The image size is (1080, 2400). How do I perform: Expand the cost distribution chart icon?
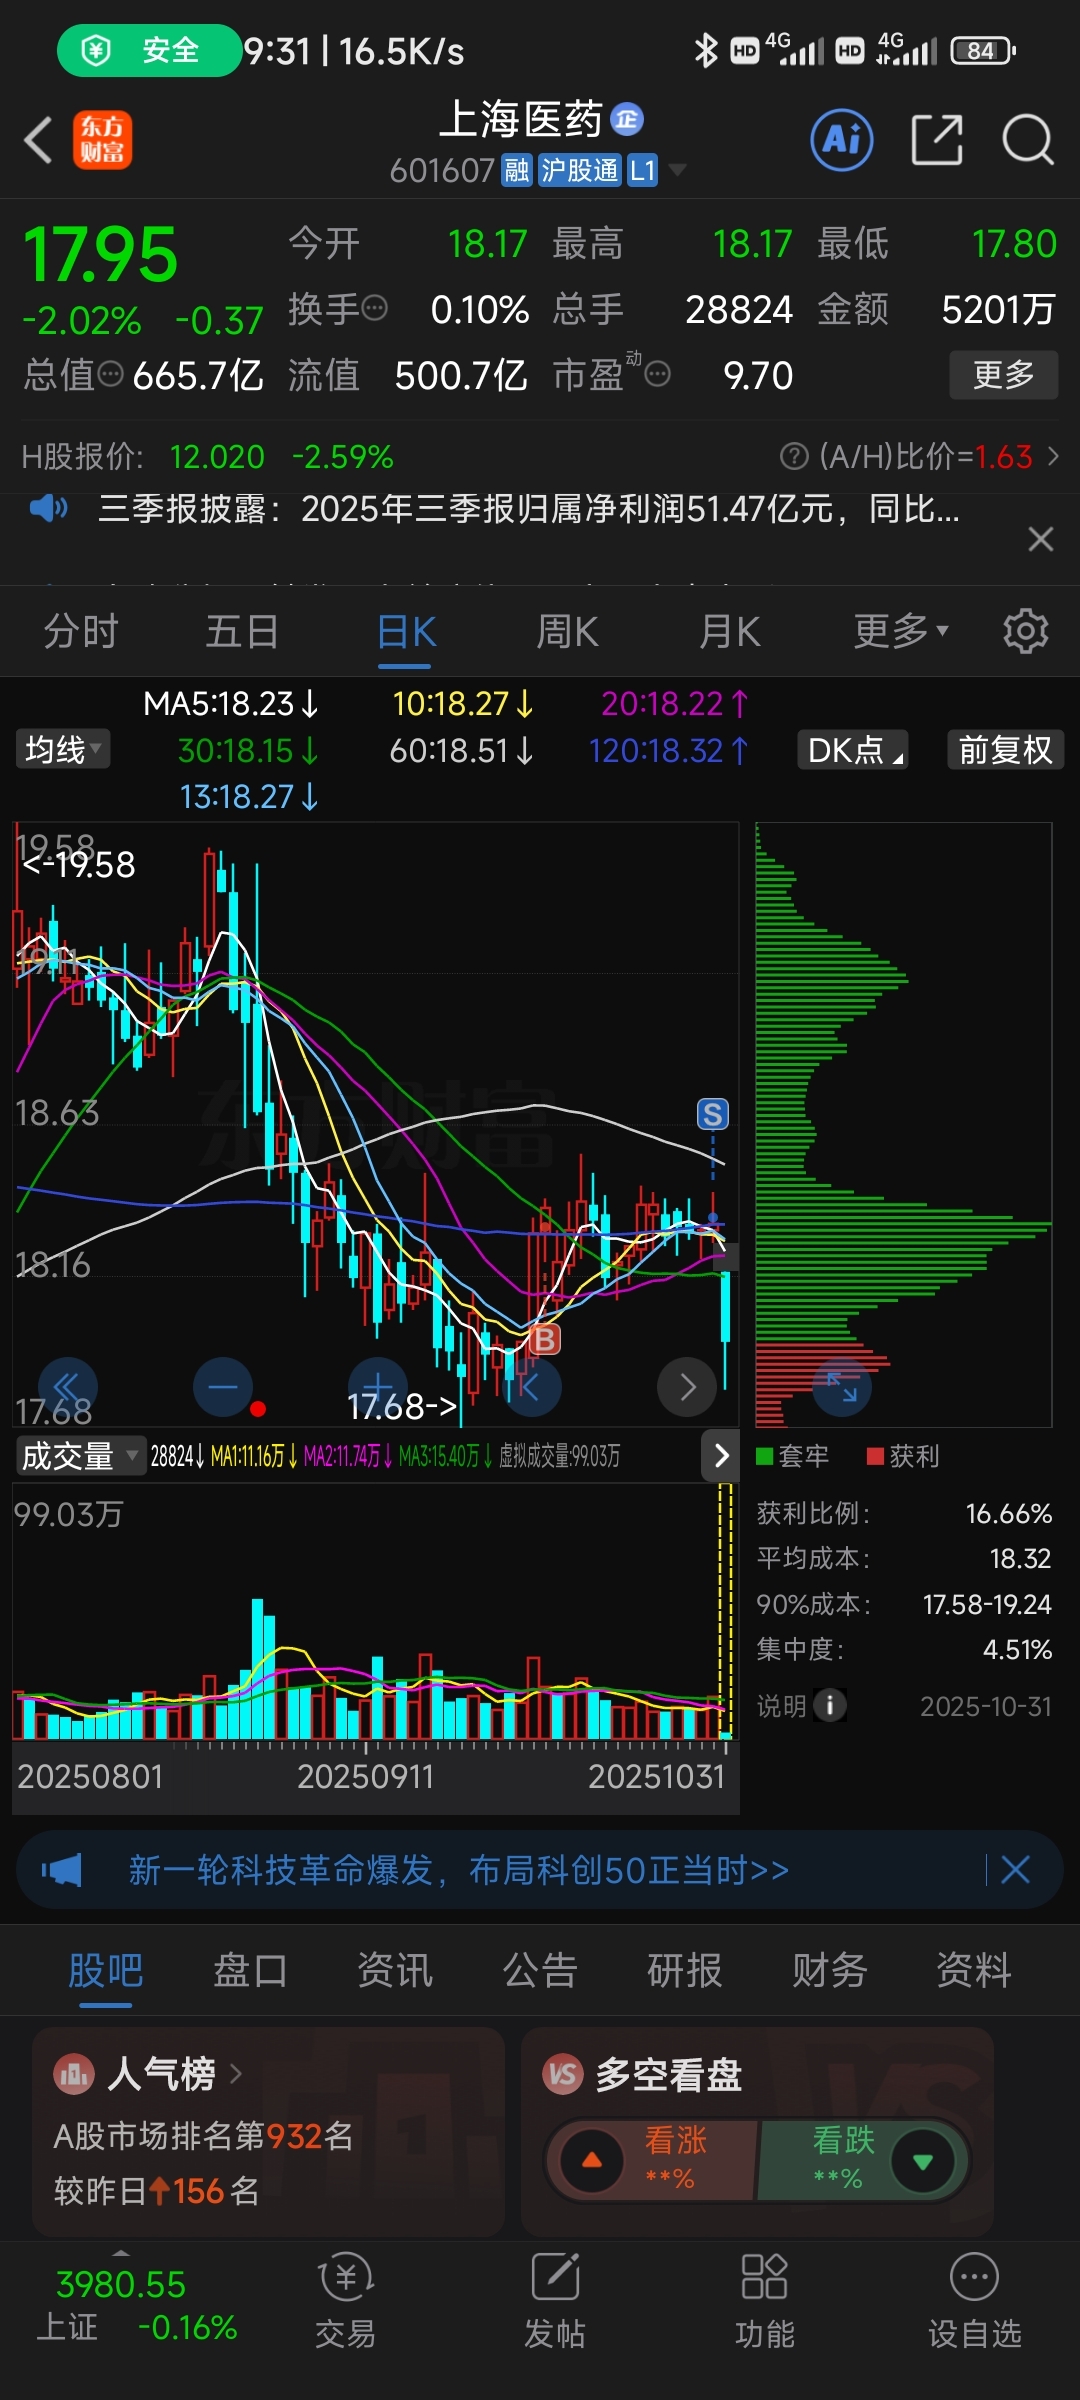pos(842,1387)
